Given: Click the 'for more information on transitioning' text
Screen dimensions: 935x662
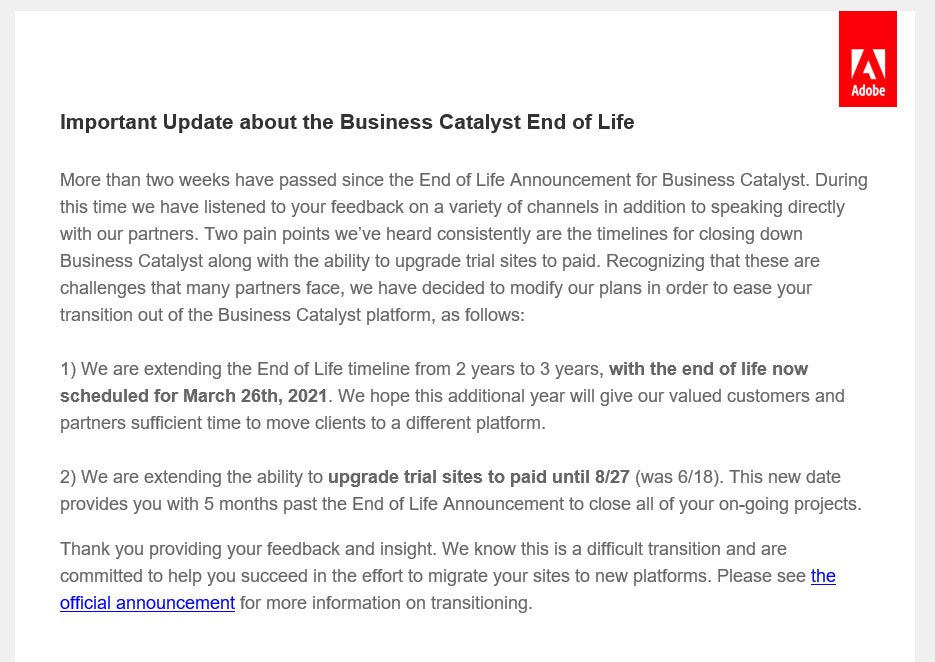Looking at the screenshot, I should [x=386, y=603].
